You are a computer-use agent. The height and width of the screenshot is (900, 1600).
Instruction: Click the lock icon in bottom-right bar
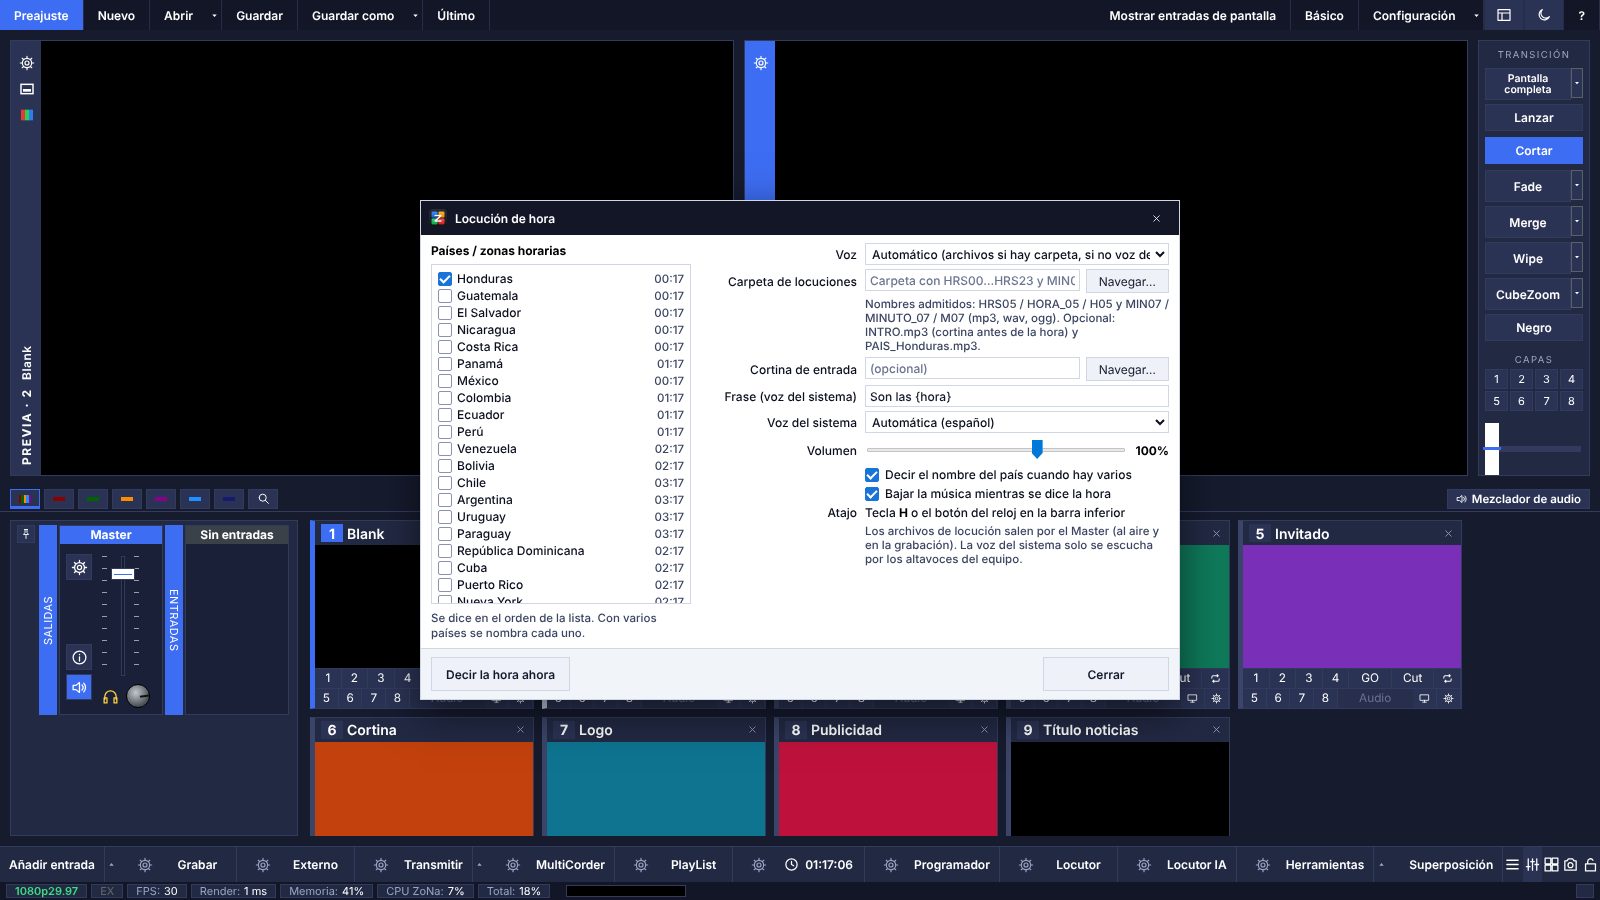(1590, 865)
